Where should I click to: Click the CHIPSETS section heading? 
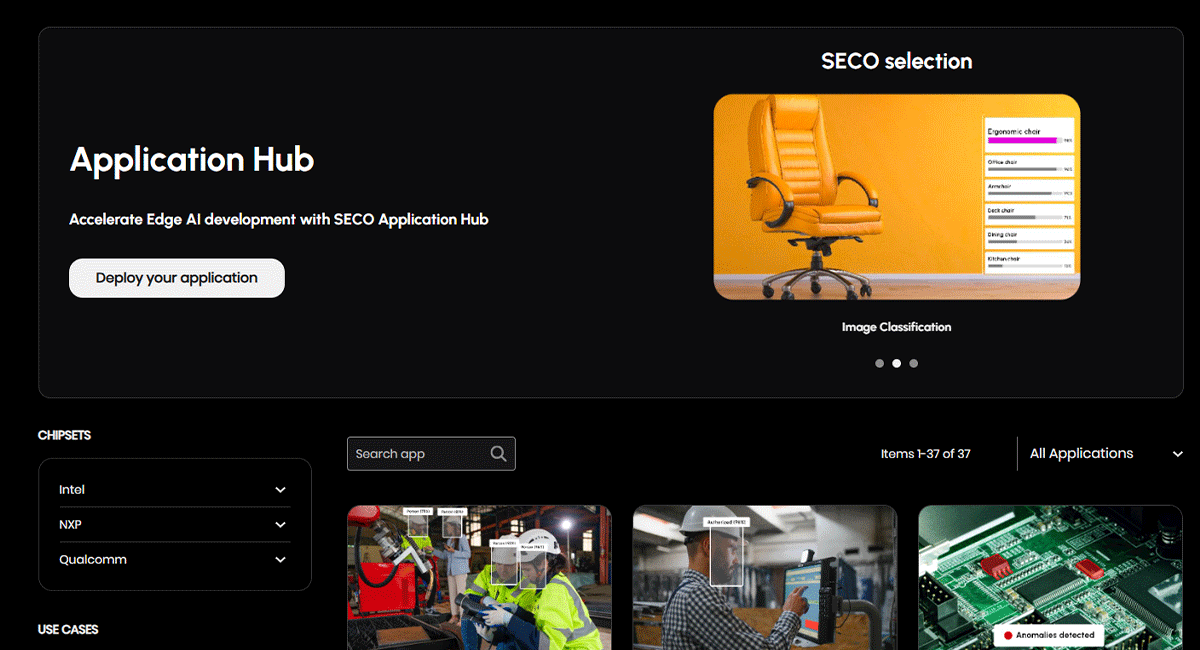[63, 435]
